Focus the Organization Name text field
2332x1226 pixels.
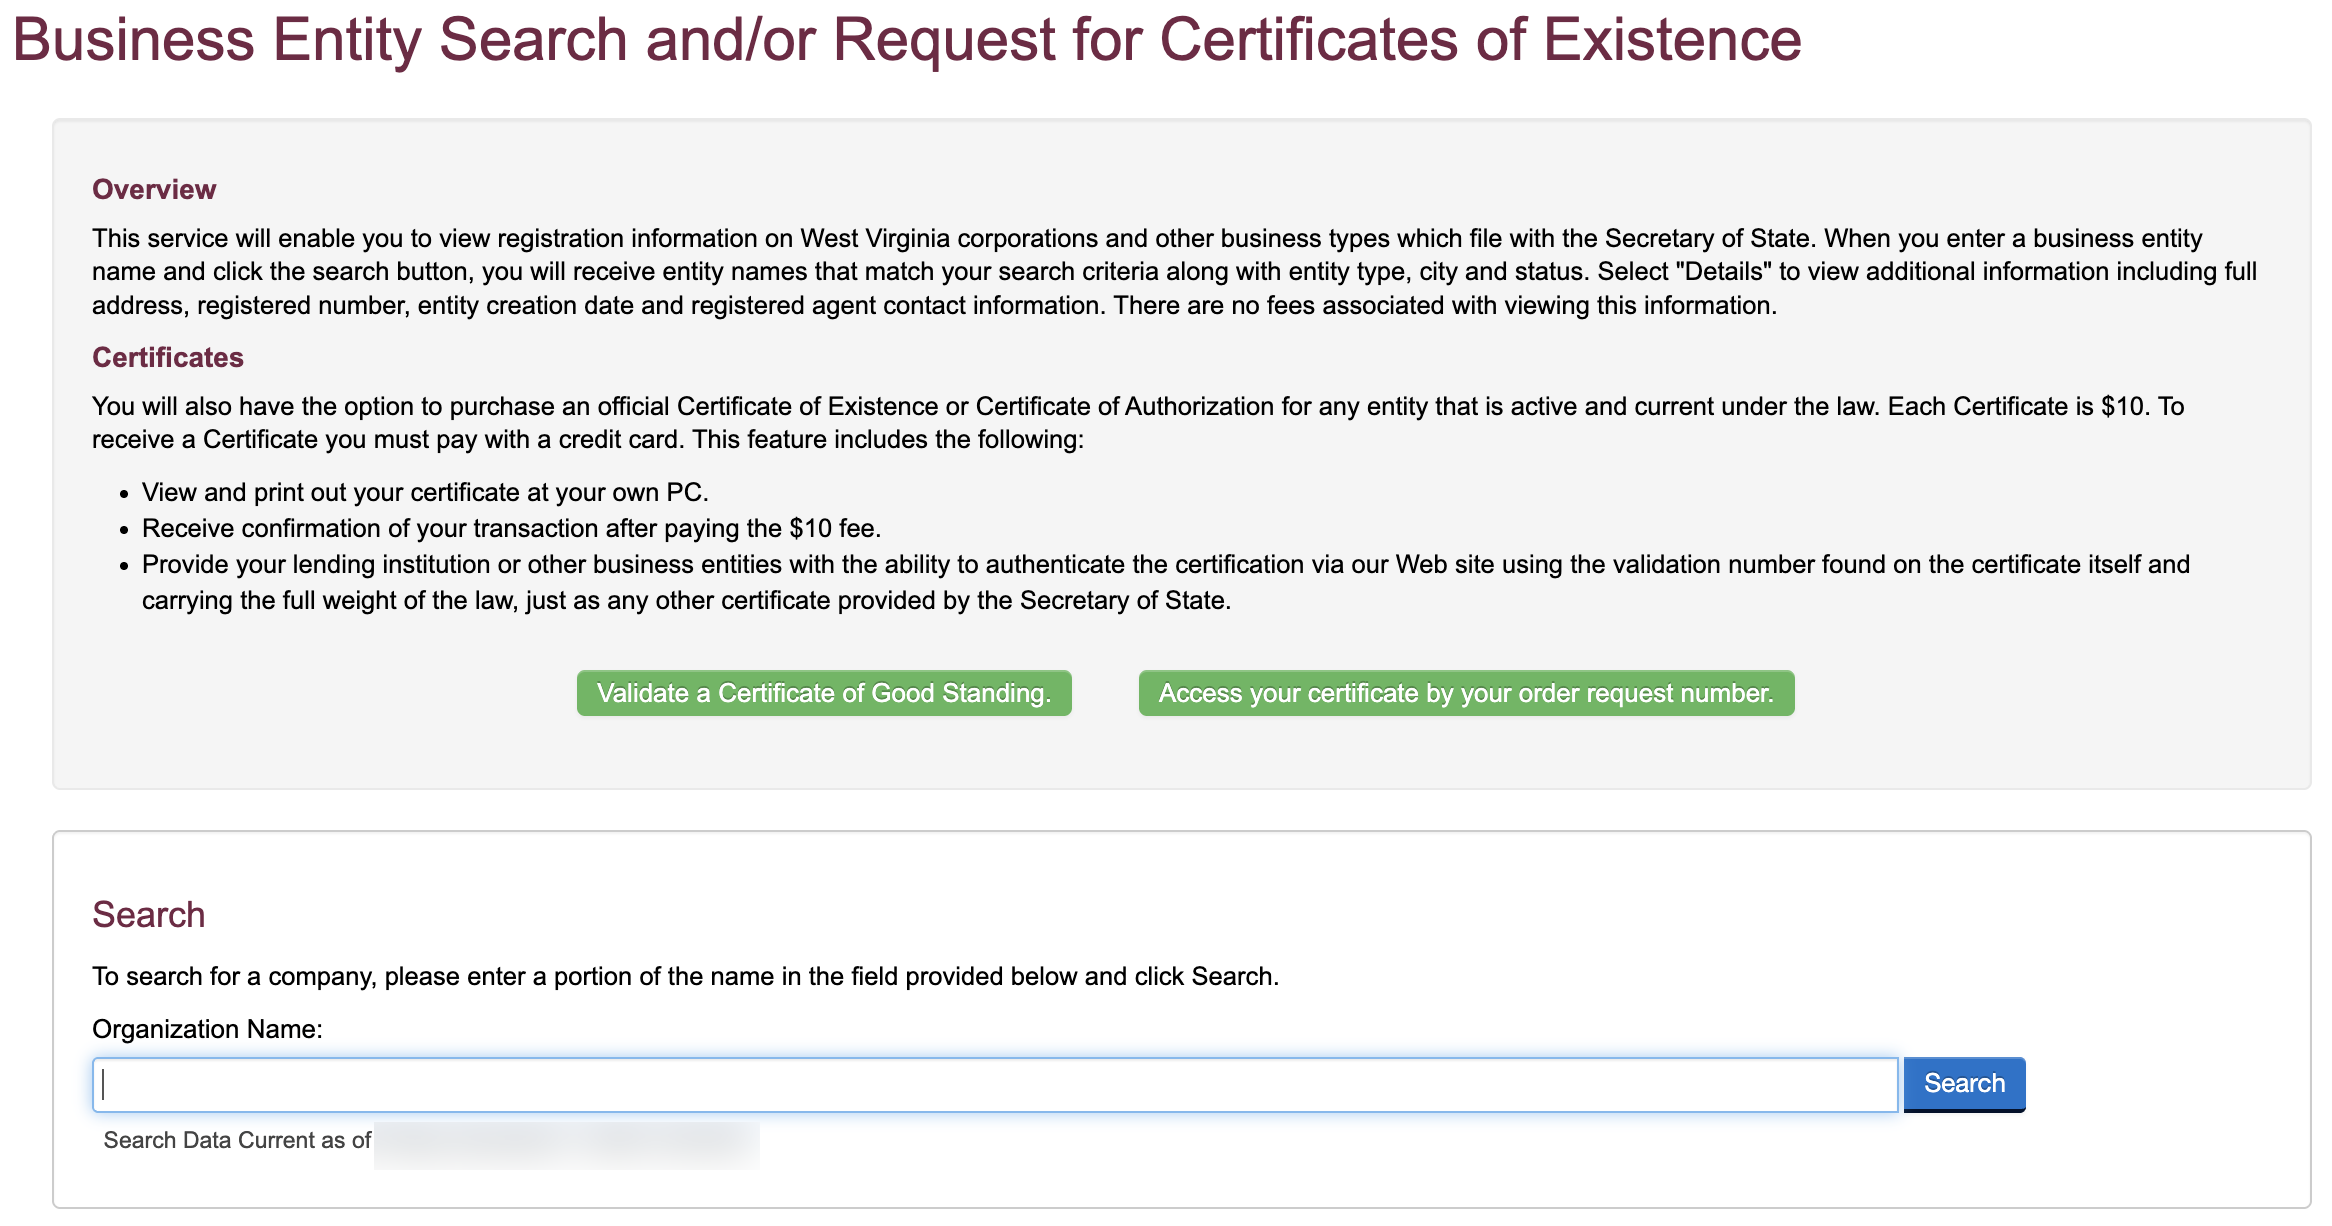994,1085
